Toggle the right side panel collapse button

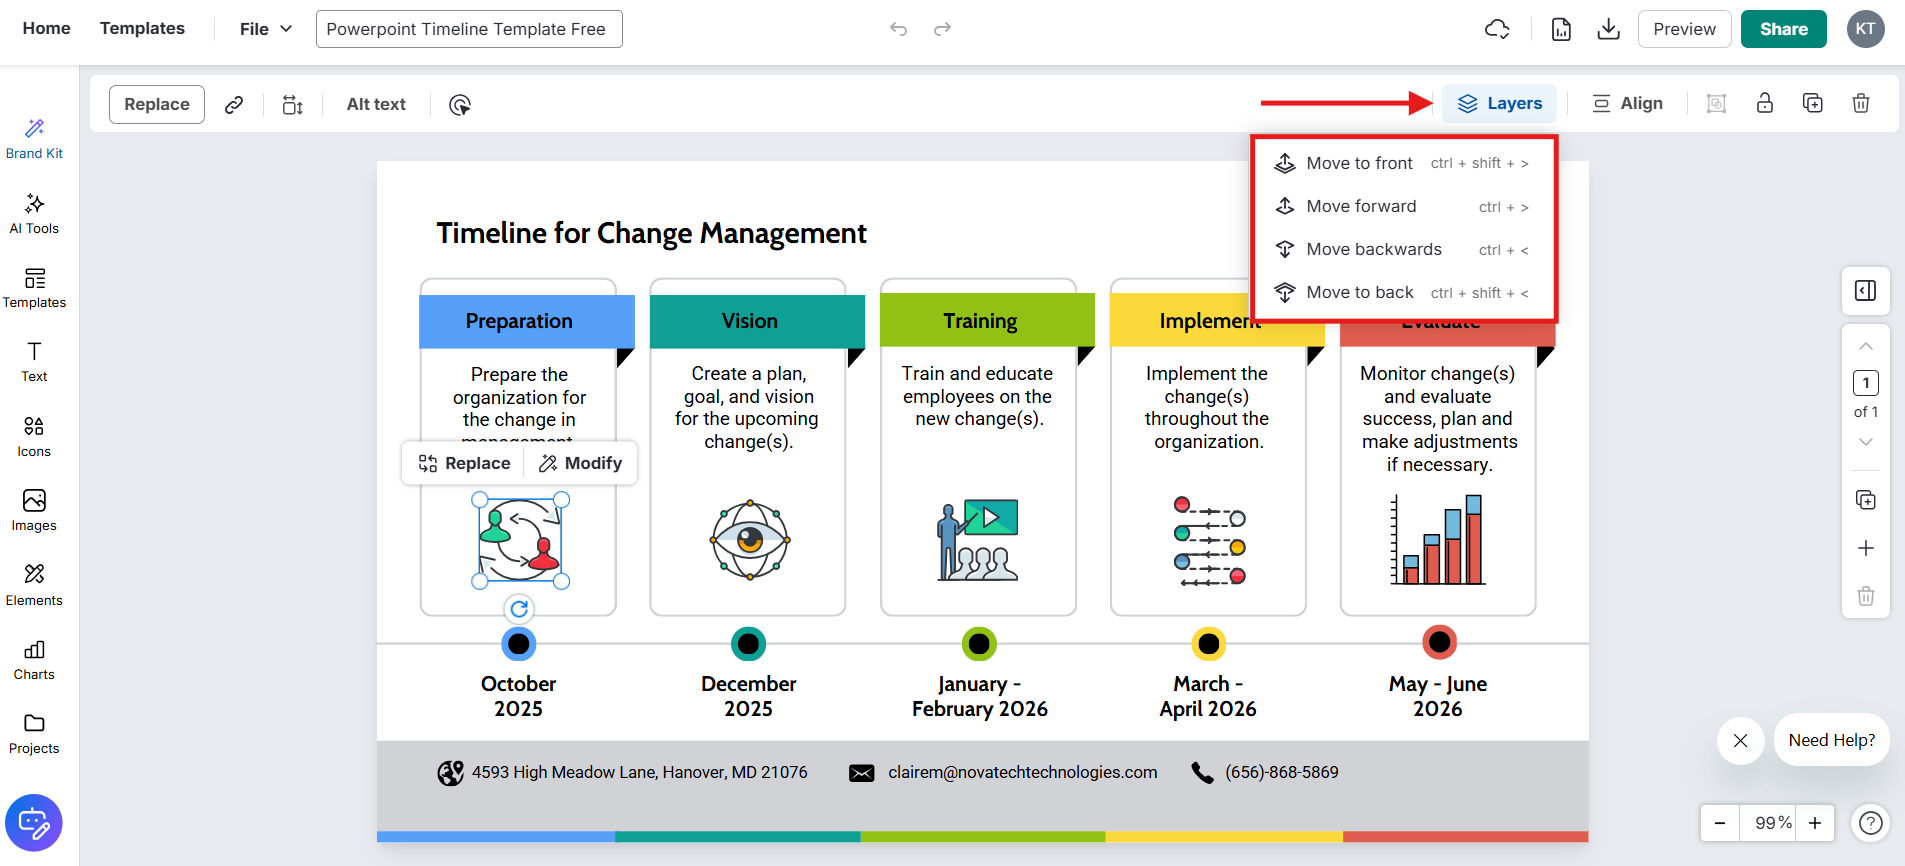[x=1865, y=290]
